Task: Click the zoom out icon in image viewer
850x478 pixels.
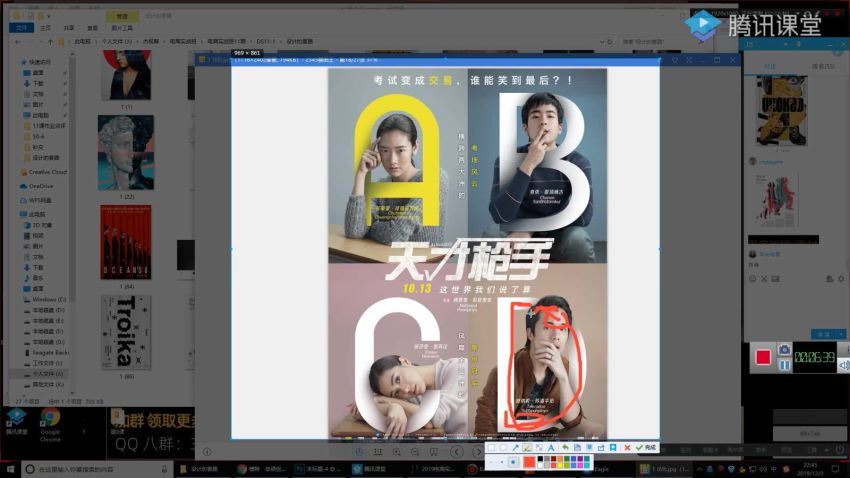Action: [x=415, y=452]
